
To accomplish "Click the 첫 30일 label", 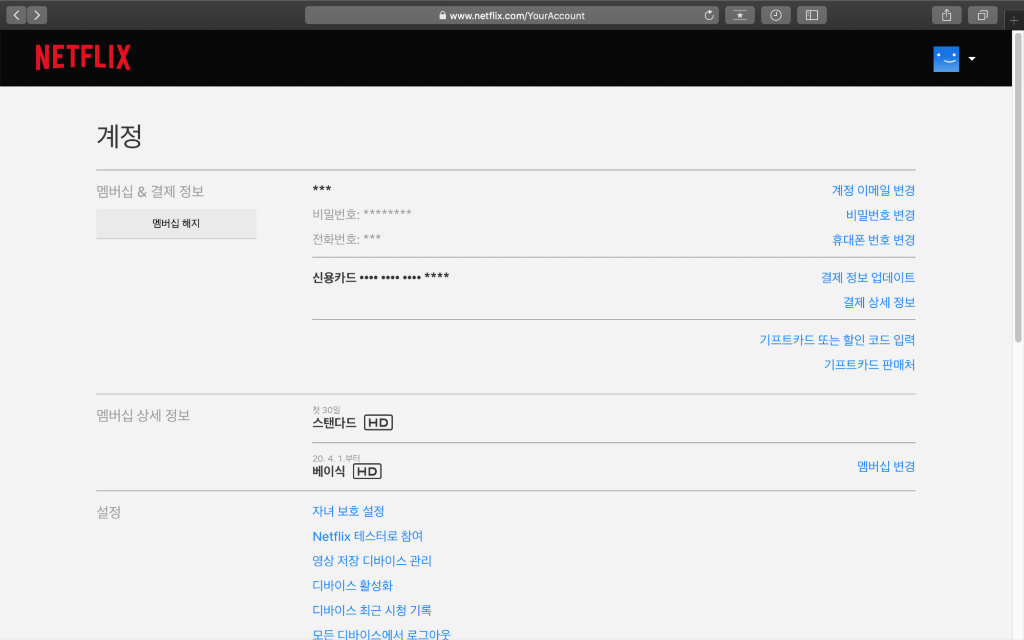I will coord(326,409).
